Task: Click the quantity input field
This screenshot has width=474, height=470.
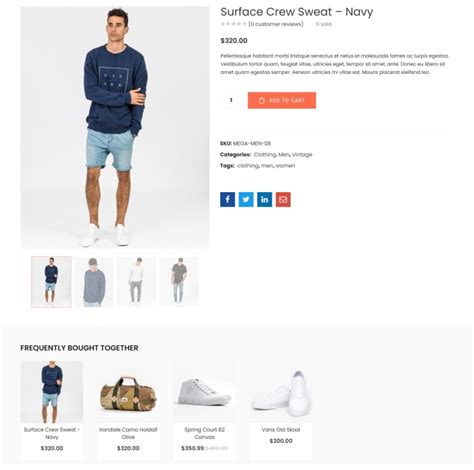Action: tap(231, 100)
